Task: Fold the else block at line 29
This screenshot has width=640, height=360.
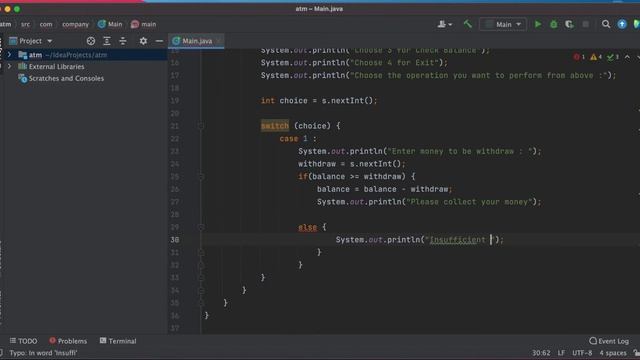Action: point(201,227)
